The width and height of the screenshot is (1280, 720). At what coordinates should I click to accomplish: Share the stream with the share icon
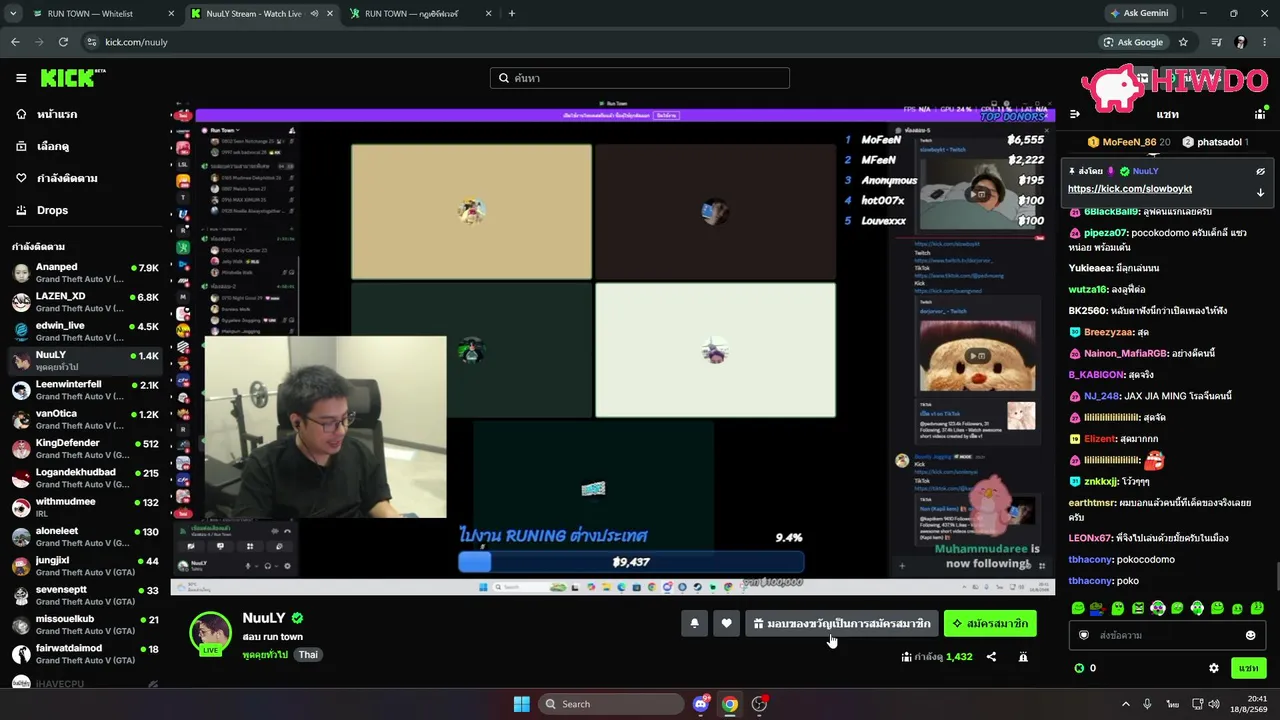(x=991, y=657)
